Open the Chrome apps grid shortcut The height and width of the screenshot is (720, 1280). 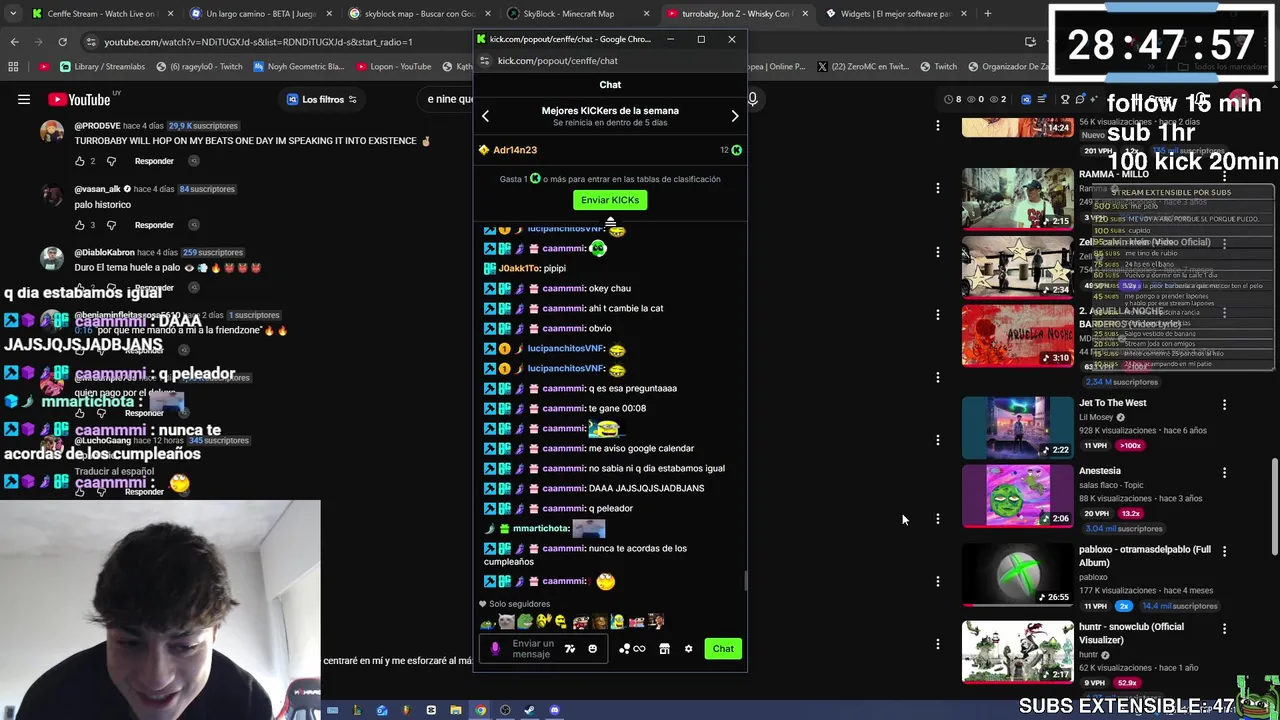point(13,66)
